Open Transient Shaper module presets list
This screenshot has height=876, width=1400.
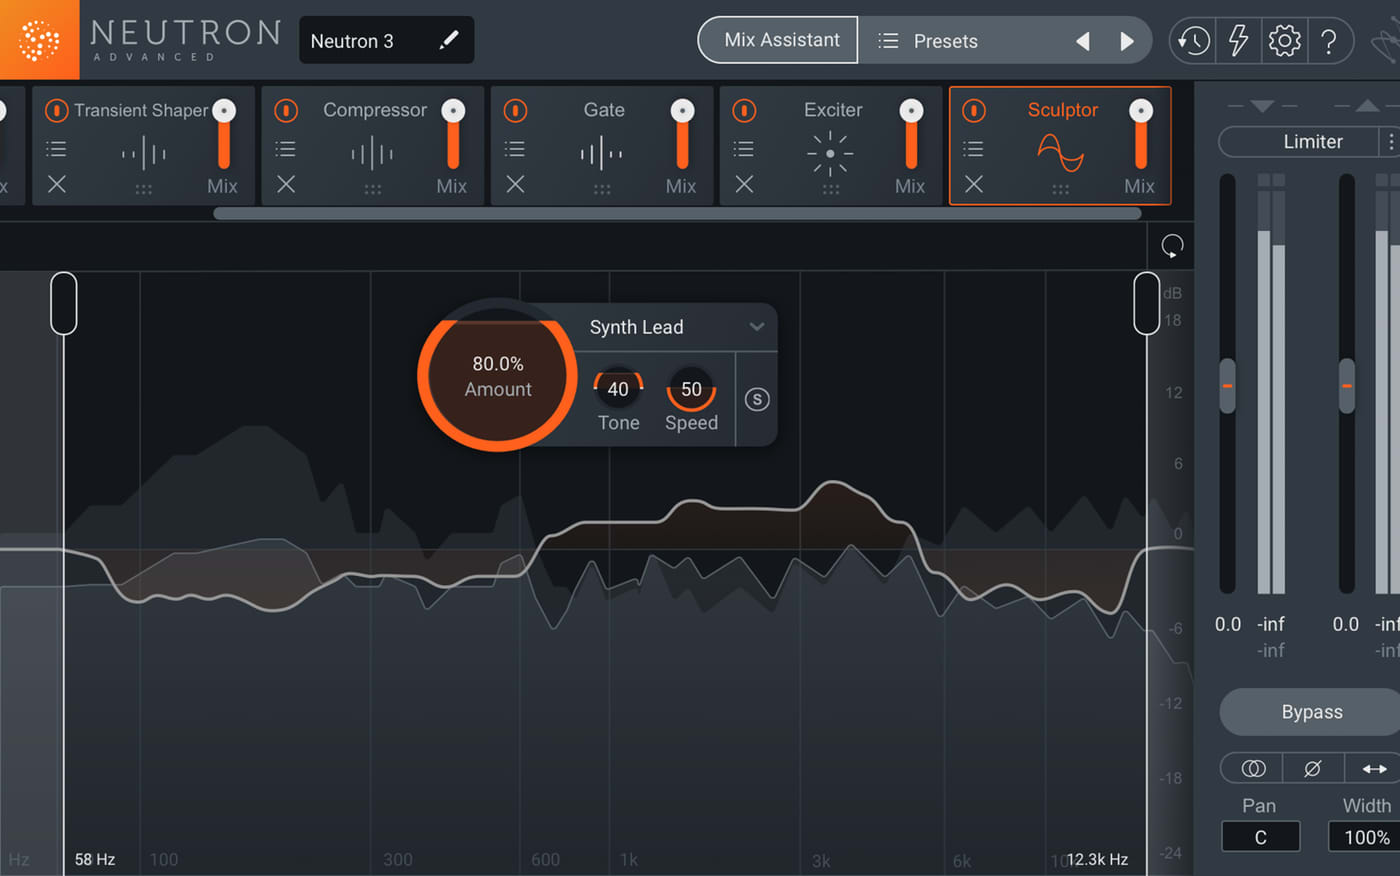(x=57, y=149)
